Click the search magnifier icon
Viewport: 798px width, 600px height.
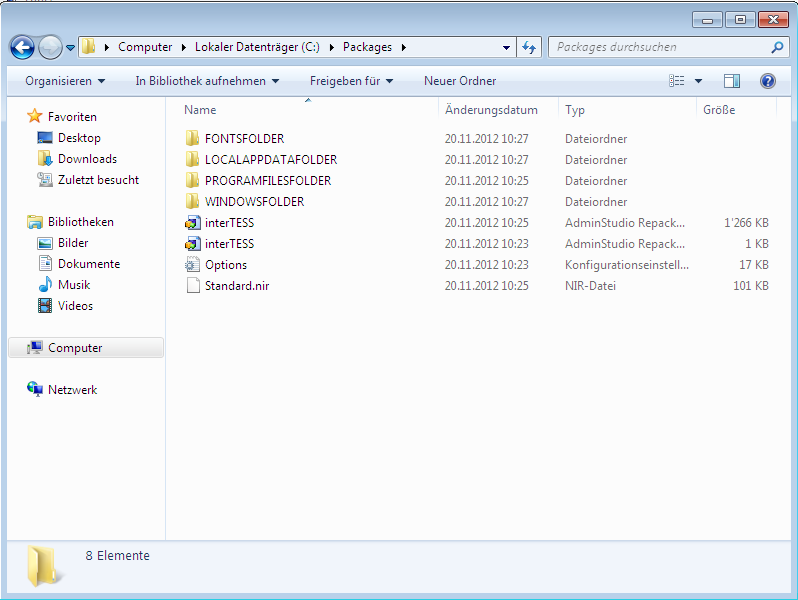point(777,47)
